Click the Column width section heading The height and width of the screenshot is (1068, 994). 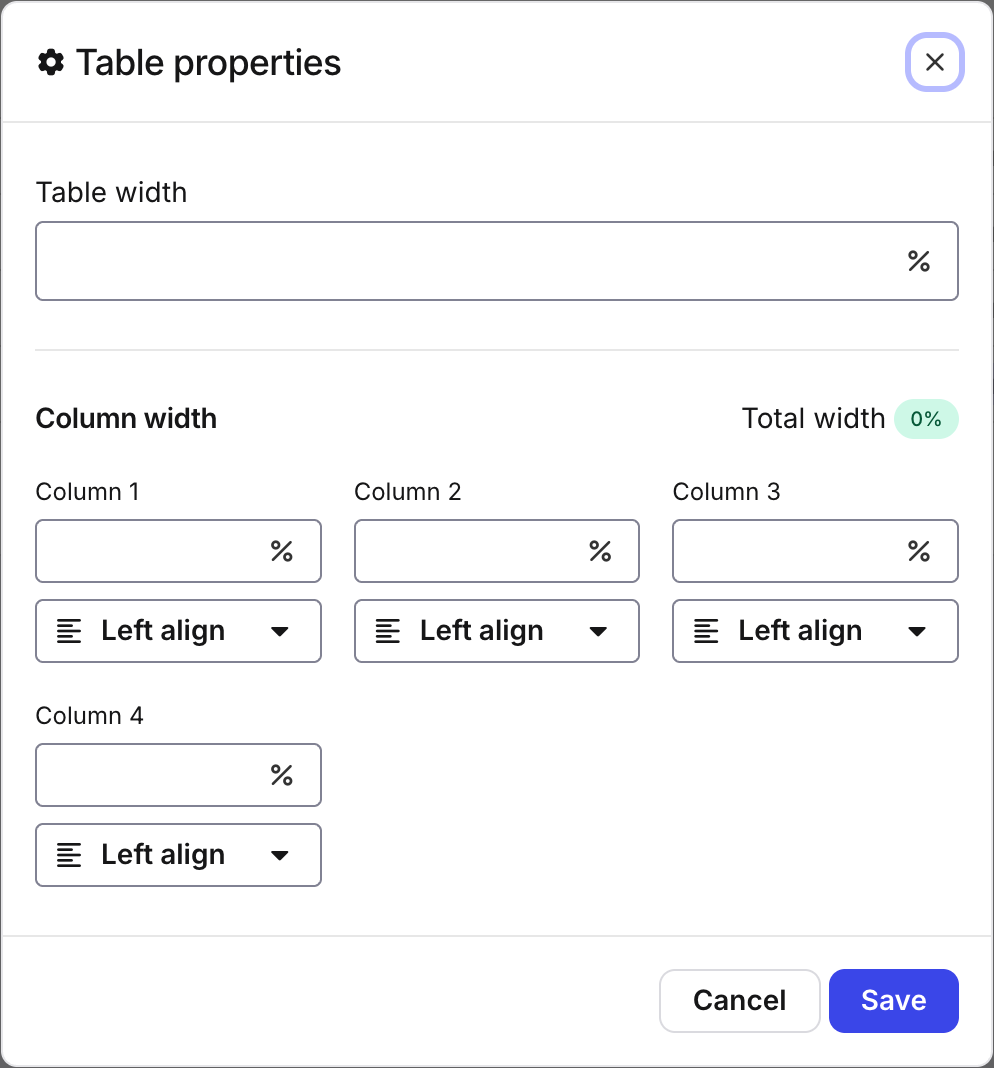[126, 418]
